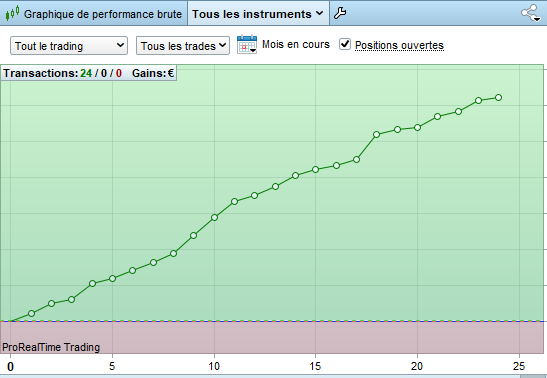
Task: Click the x-axis label 25
Action: pyautogui.click(x=519, y=366)
